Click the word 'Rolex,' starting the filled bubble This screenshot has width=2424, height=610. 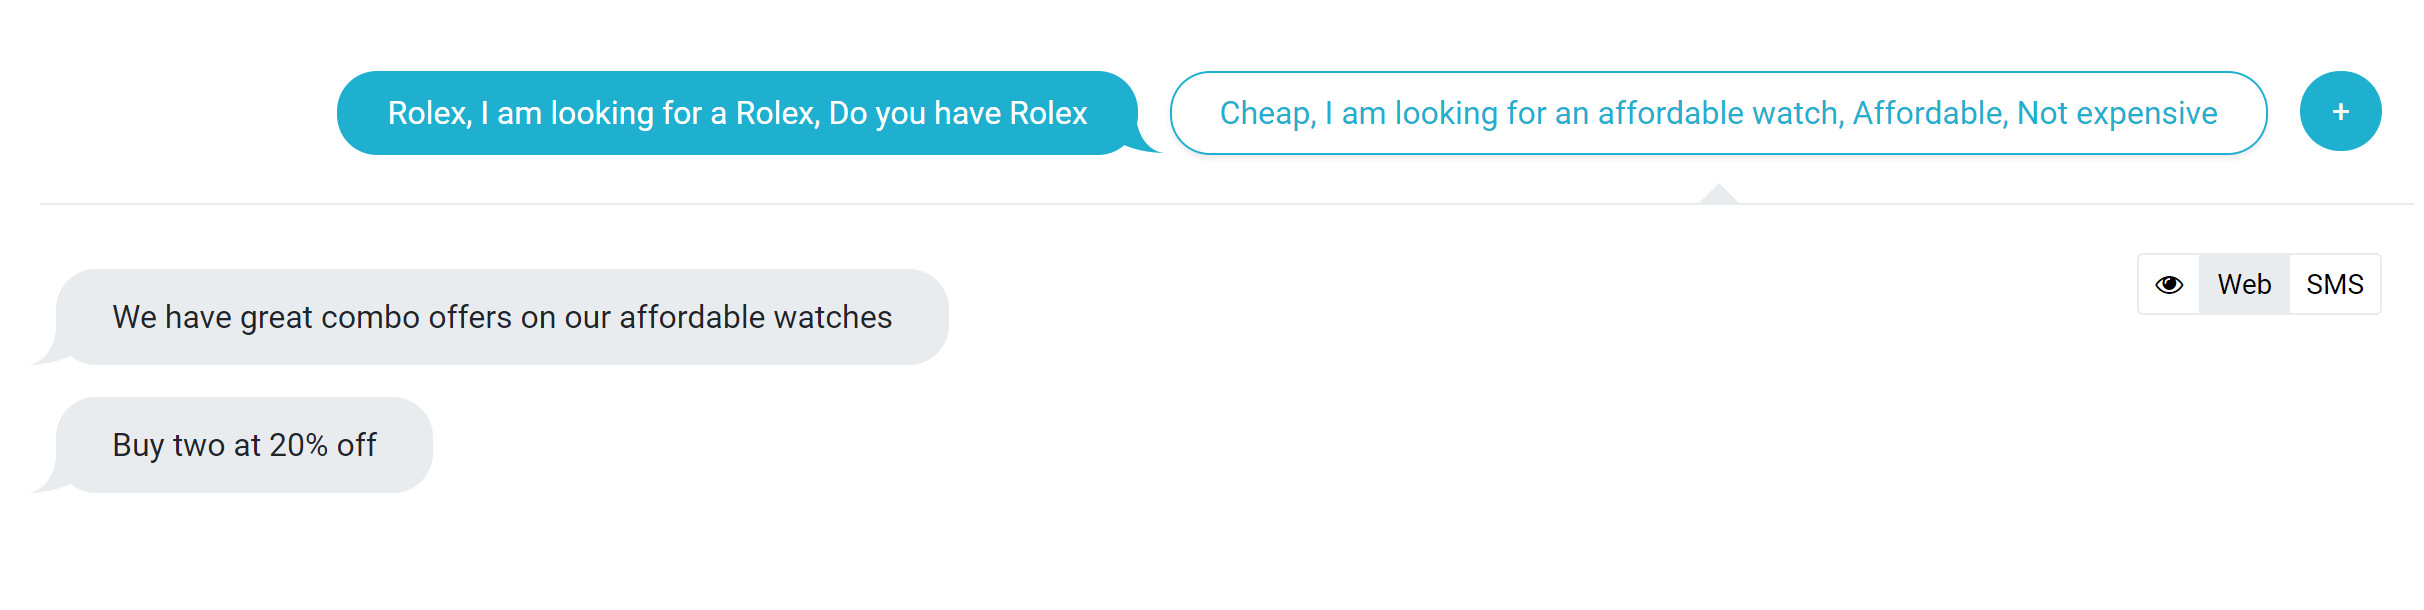coord(430,113)
